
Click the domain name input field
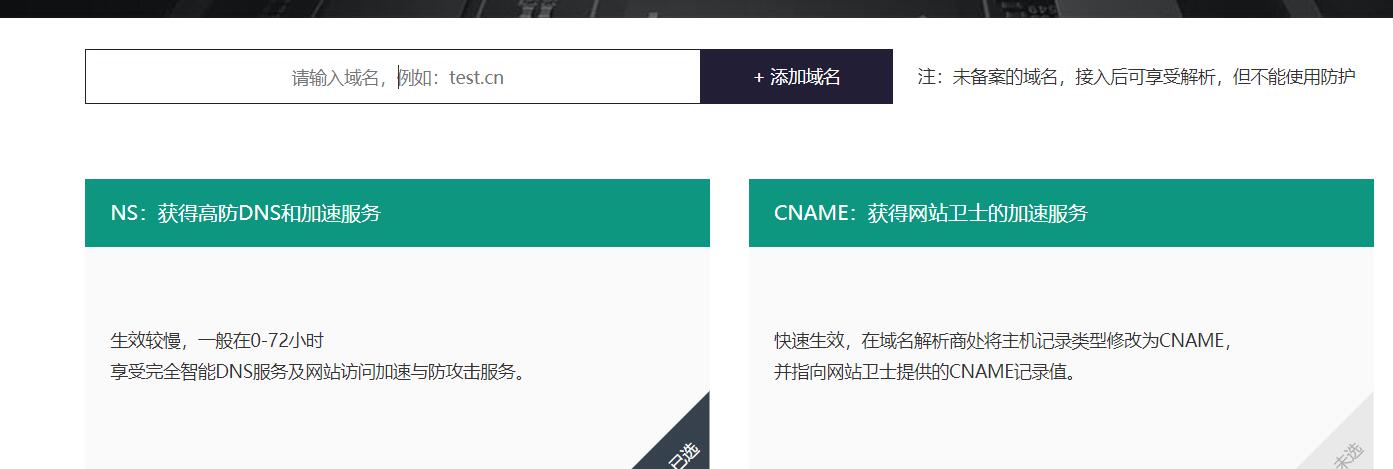pyautogui.click(x=393, y=77)
